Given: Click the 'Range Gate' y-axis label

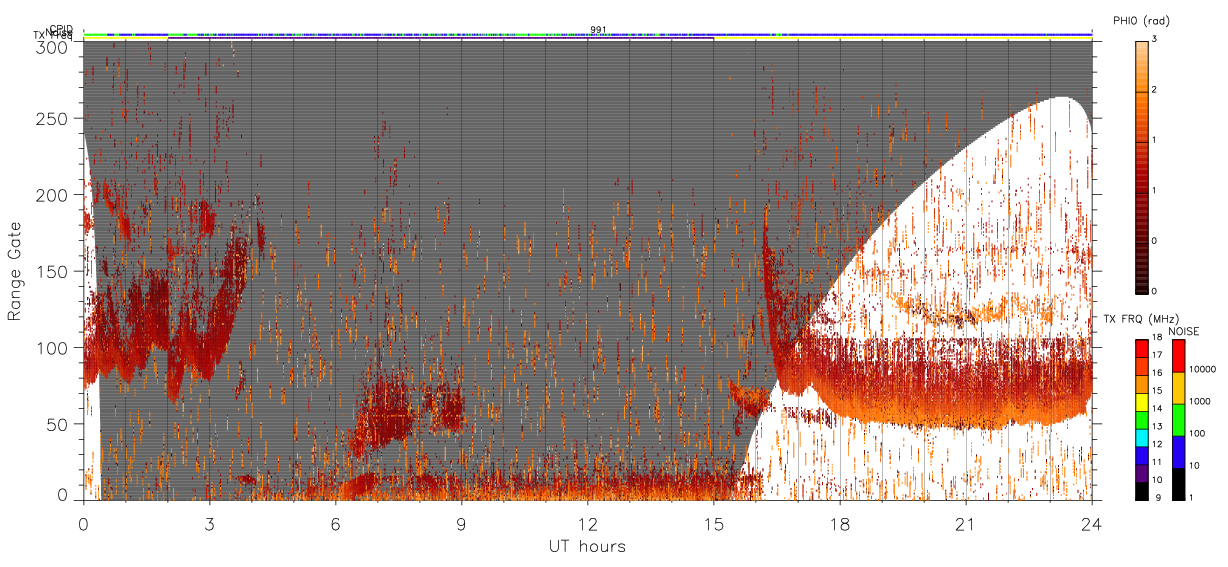Looking at the screenshot, I should click(15, 271).
